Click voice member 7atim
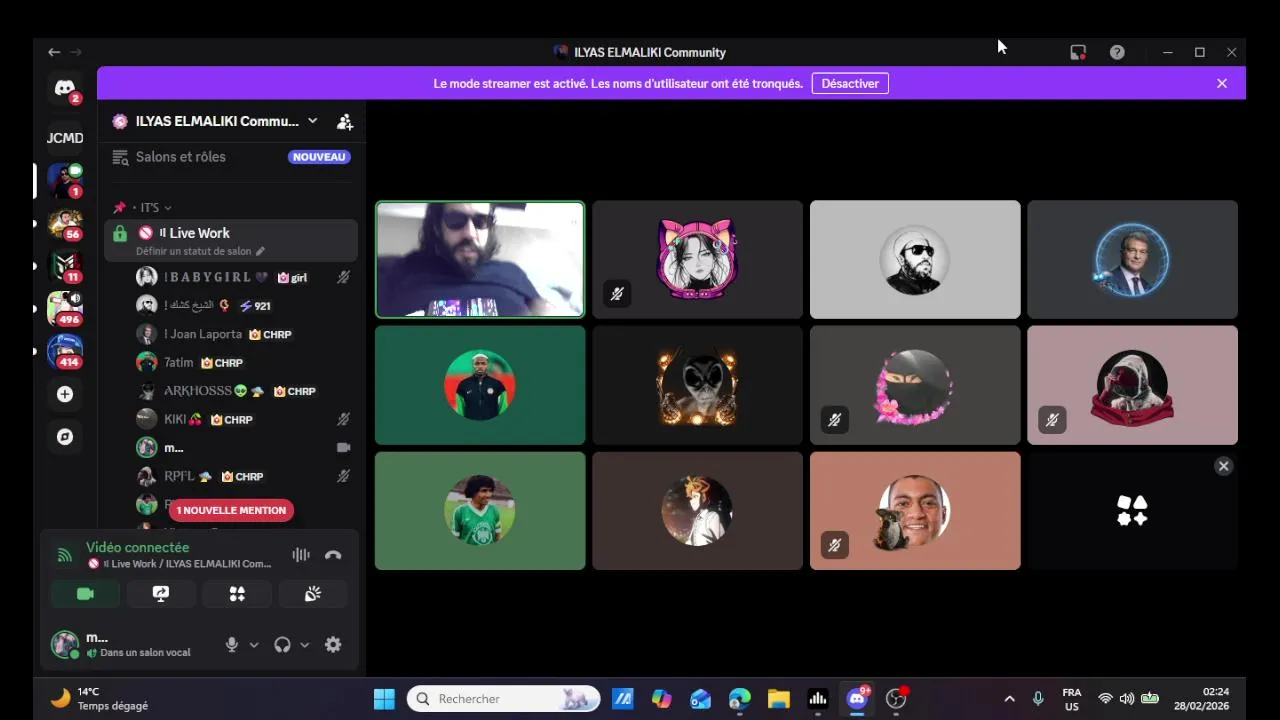The width and height of the screenshot is (1280, 720). pos(245,363)
